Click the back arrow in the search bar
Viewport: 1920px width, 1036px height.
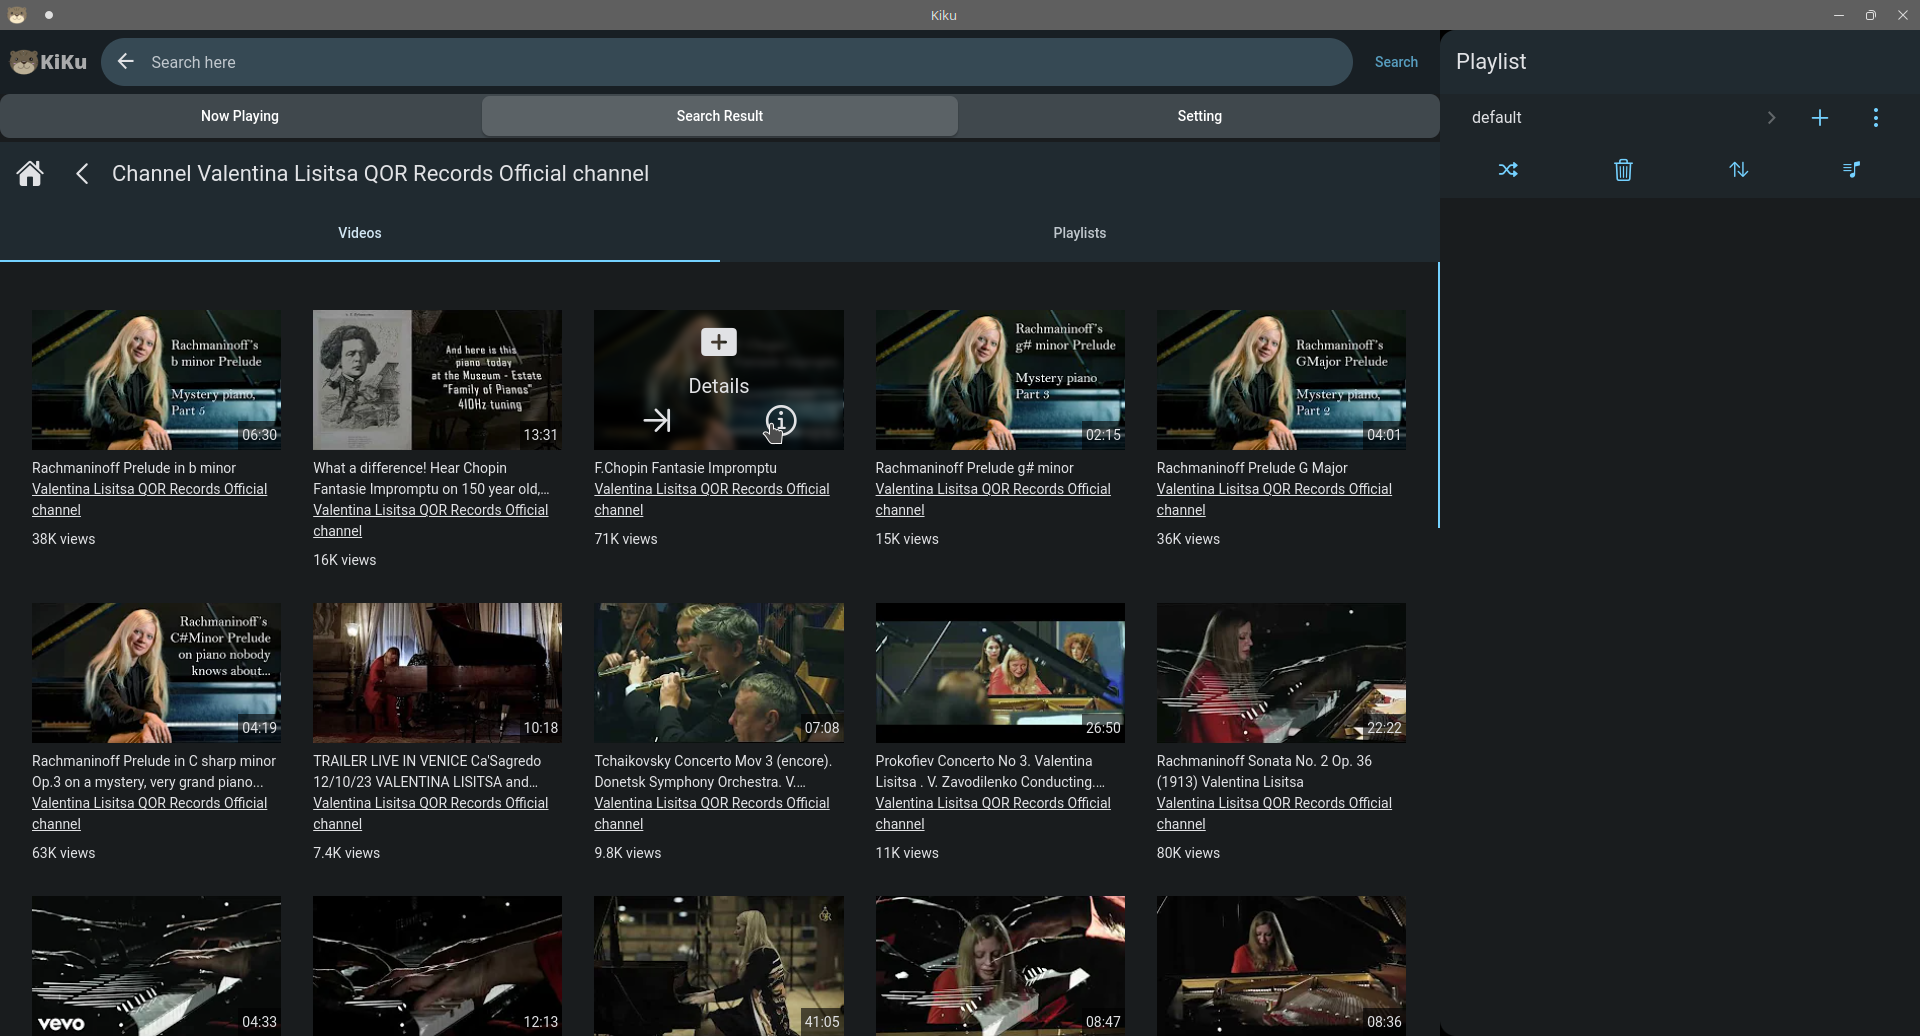coord(125,62)
